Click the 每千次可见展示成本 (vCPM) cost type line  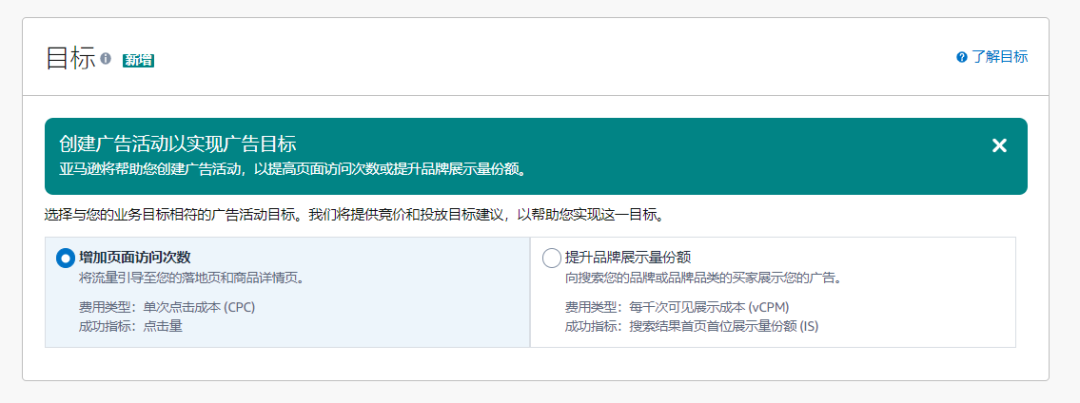click(x=670, y=307)
